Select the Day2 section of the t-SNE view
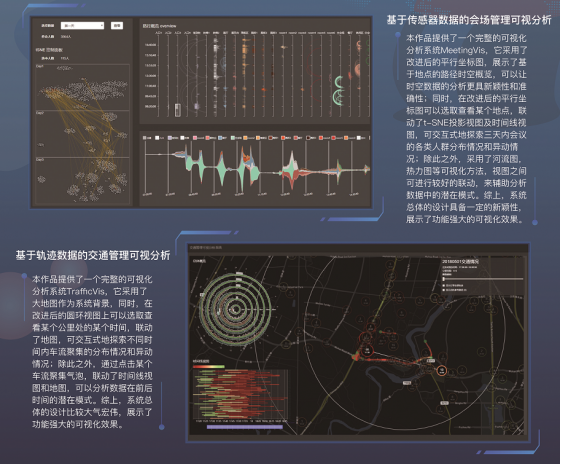 (82, 134)
